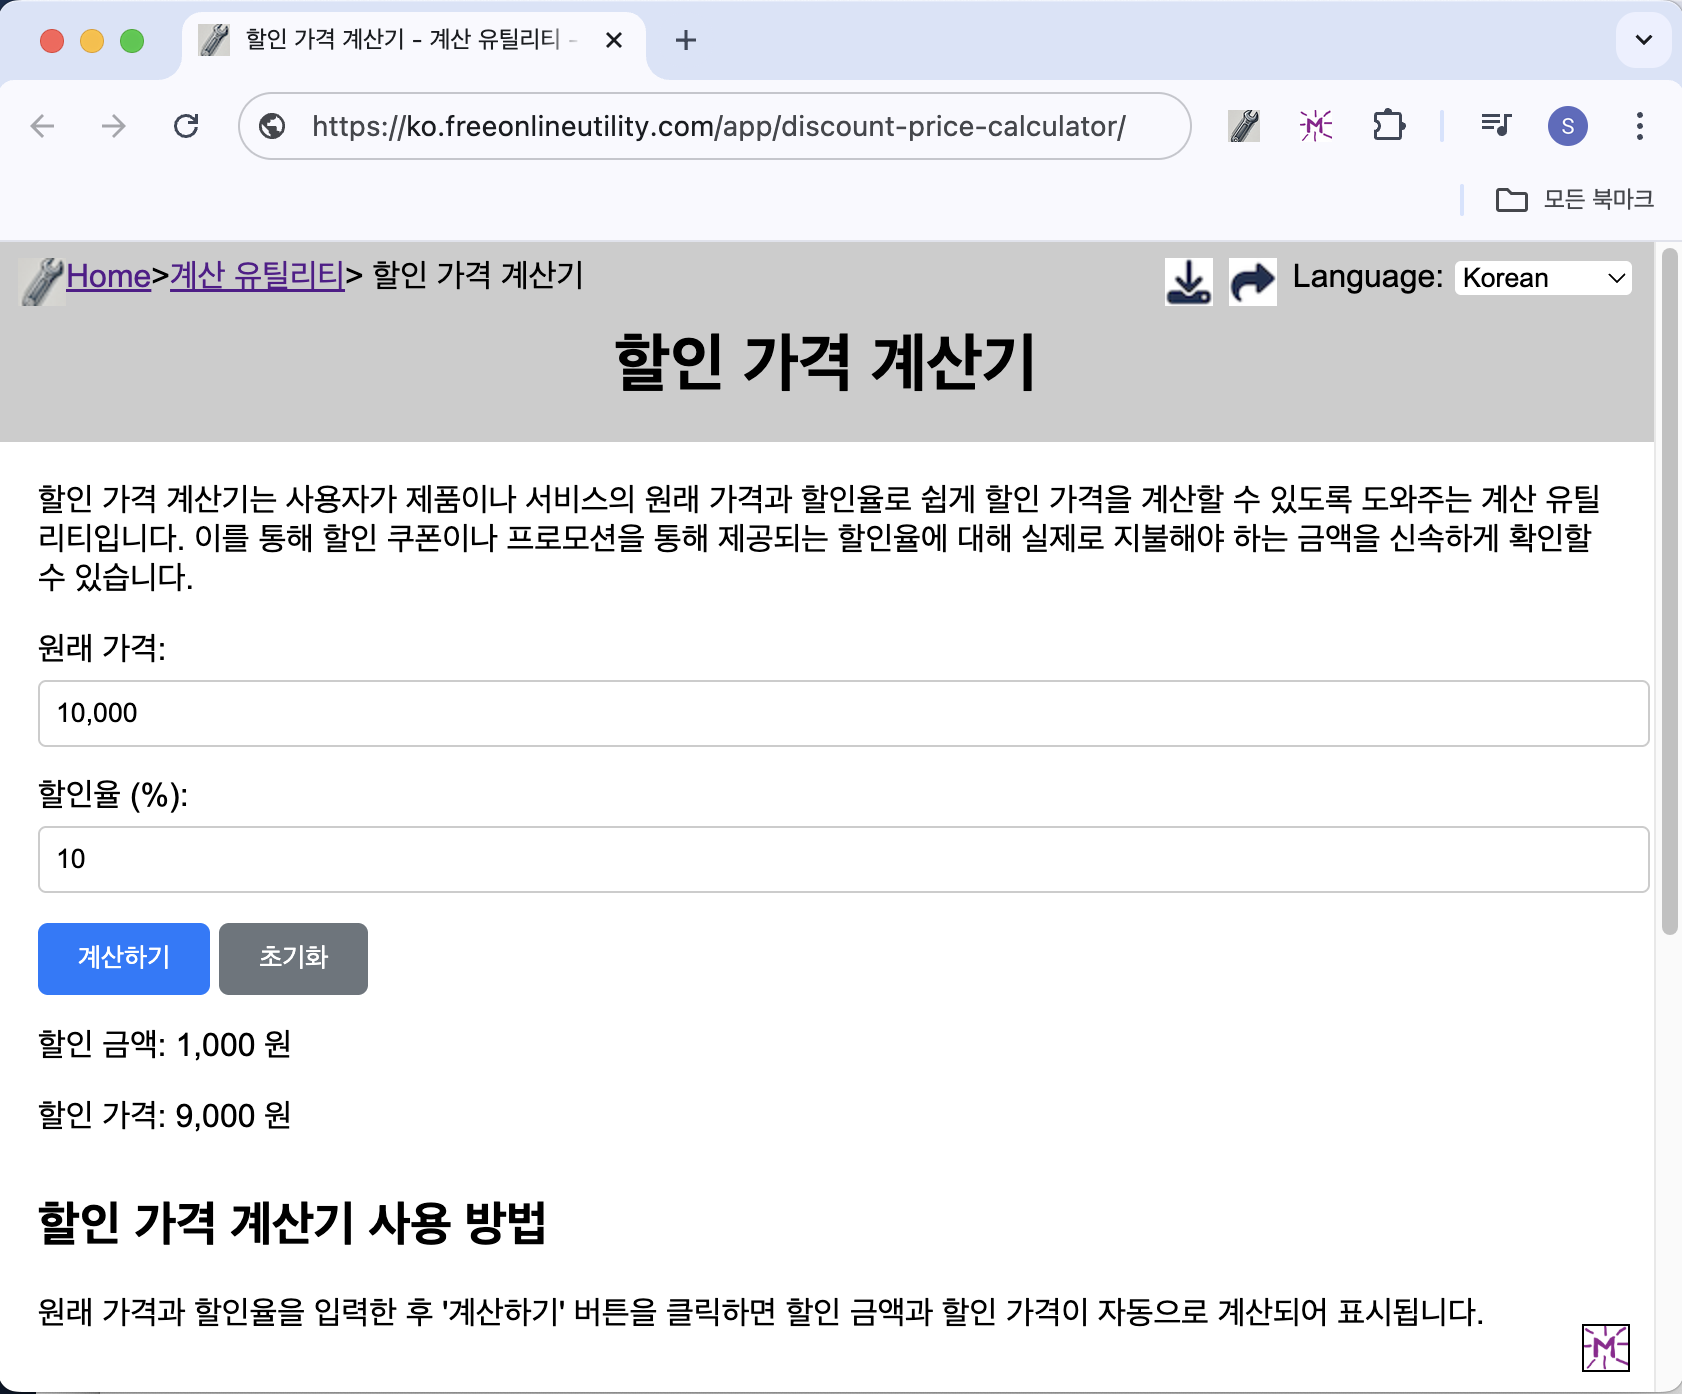1682x1394 pixels.
Task: Open the Extensions puzzle piece menu
Action: pyautogui.click(x=1389, y=126)
